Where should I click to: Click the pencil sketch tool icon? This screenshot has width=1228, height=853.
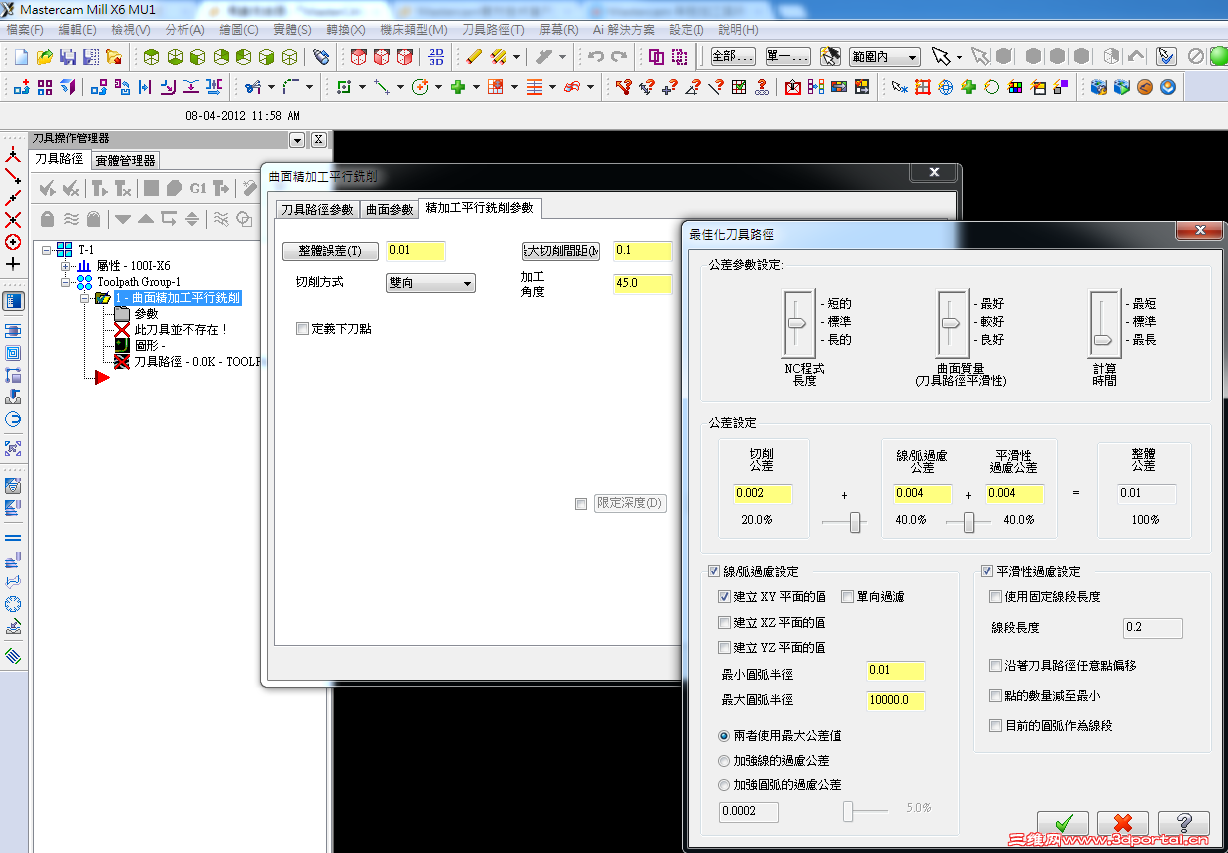click(x=474, y=57)
